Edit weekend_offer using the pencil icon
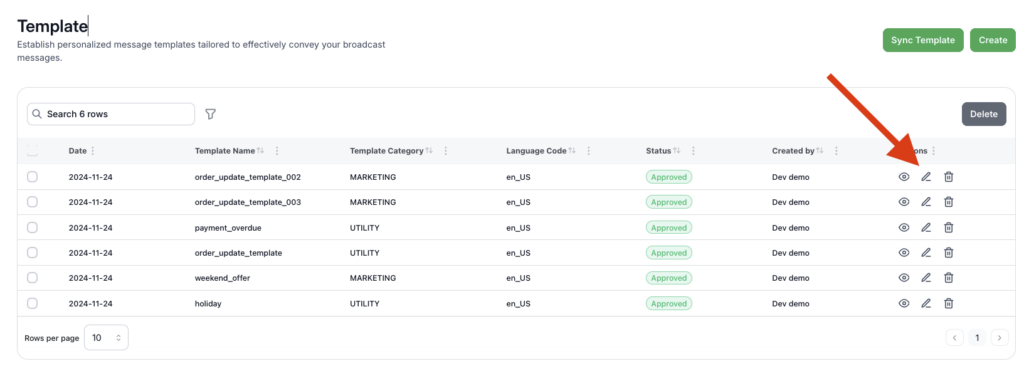 [926, 278]
